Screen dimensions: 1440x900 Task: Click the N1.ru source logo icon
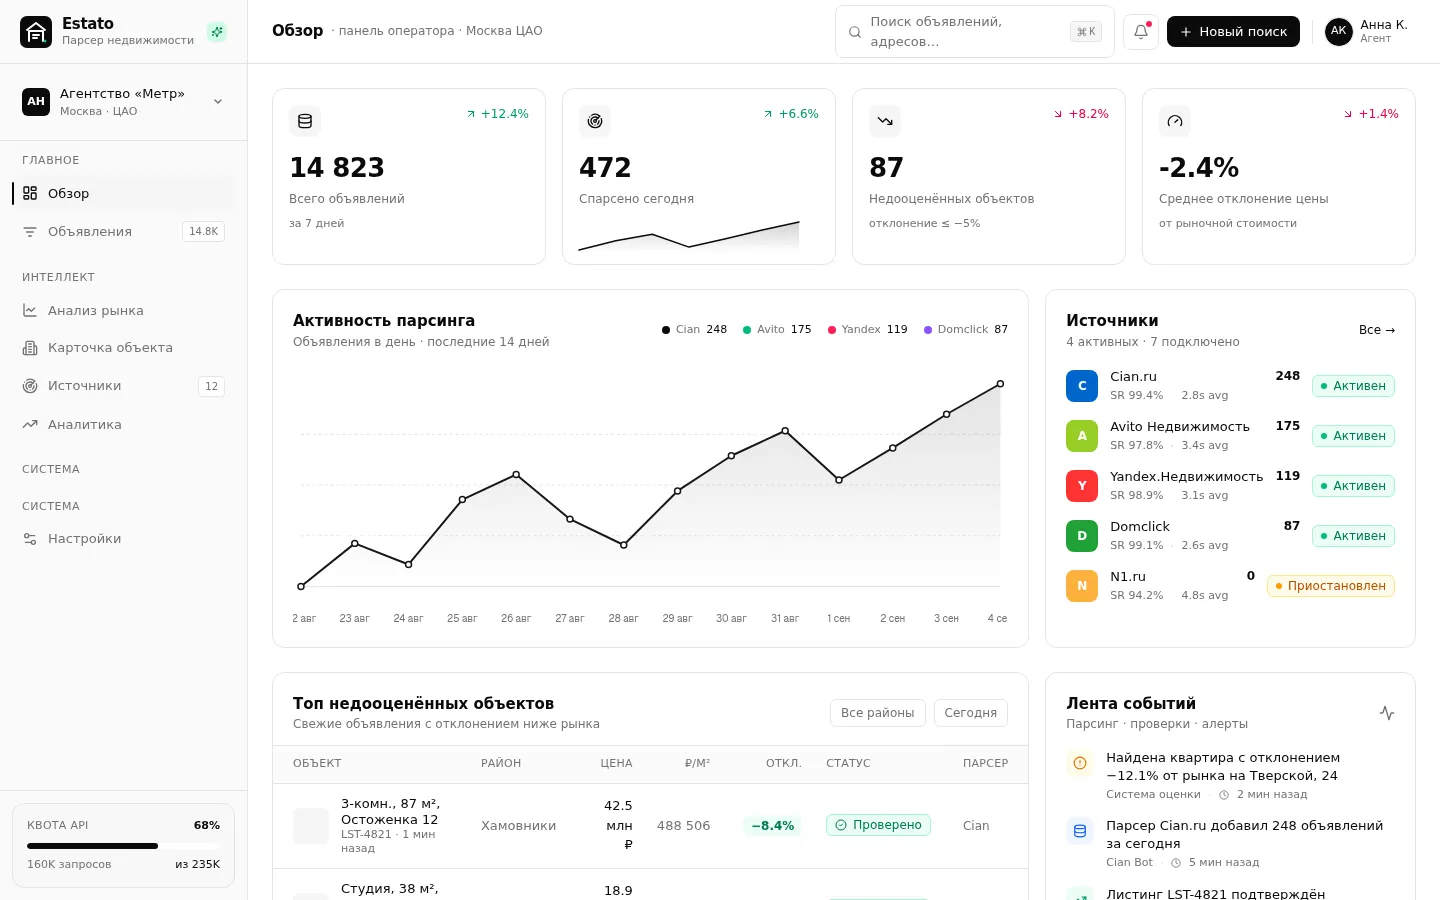pos(1082,586)
